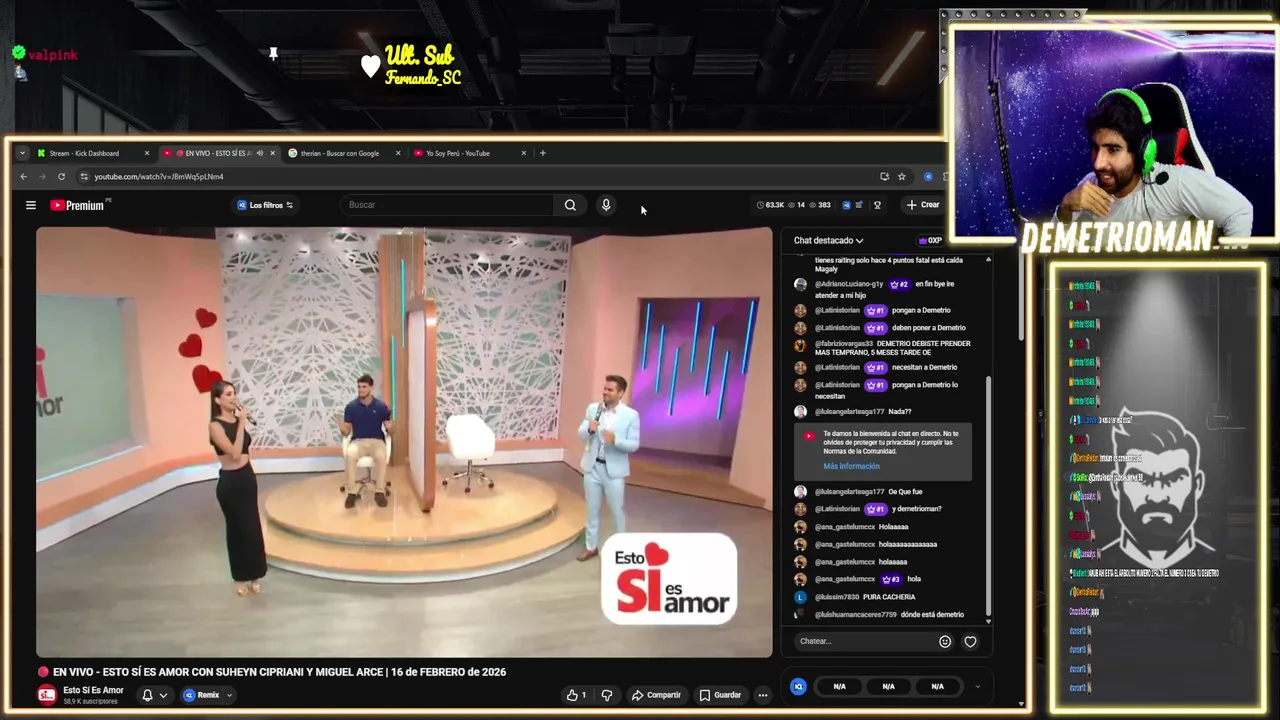
Task: Click the first N/A pill below chat
Action: coord(840,686)
